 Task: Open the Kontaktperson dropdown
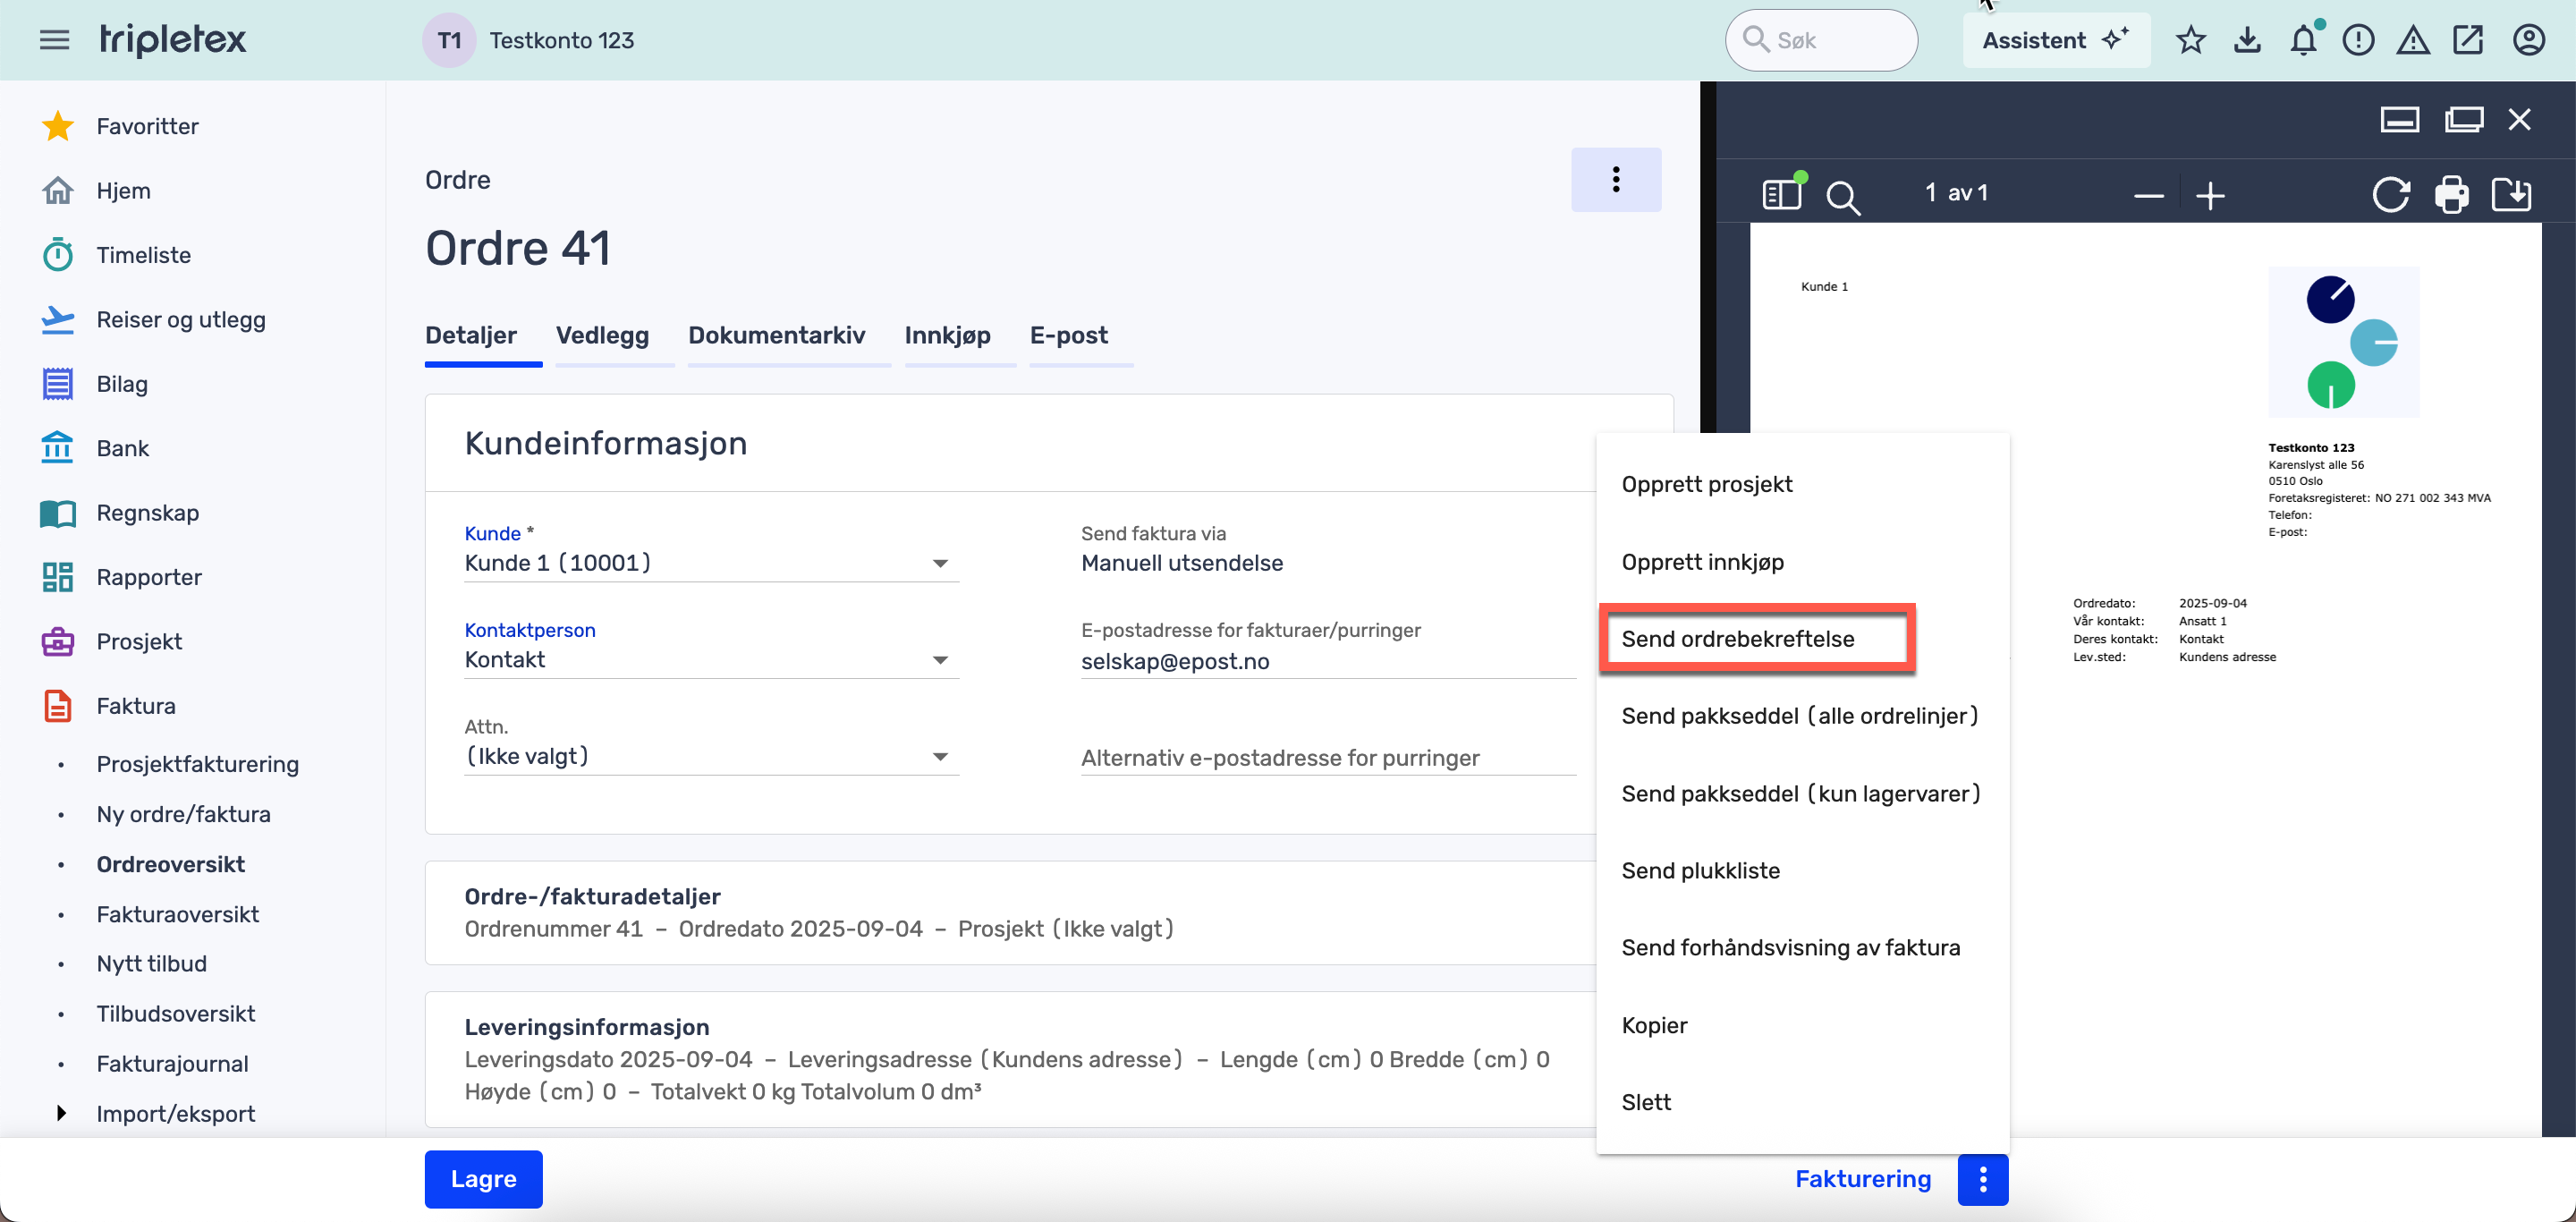point(939,660)
